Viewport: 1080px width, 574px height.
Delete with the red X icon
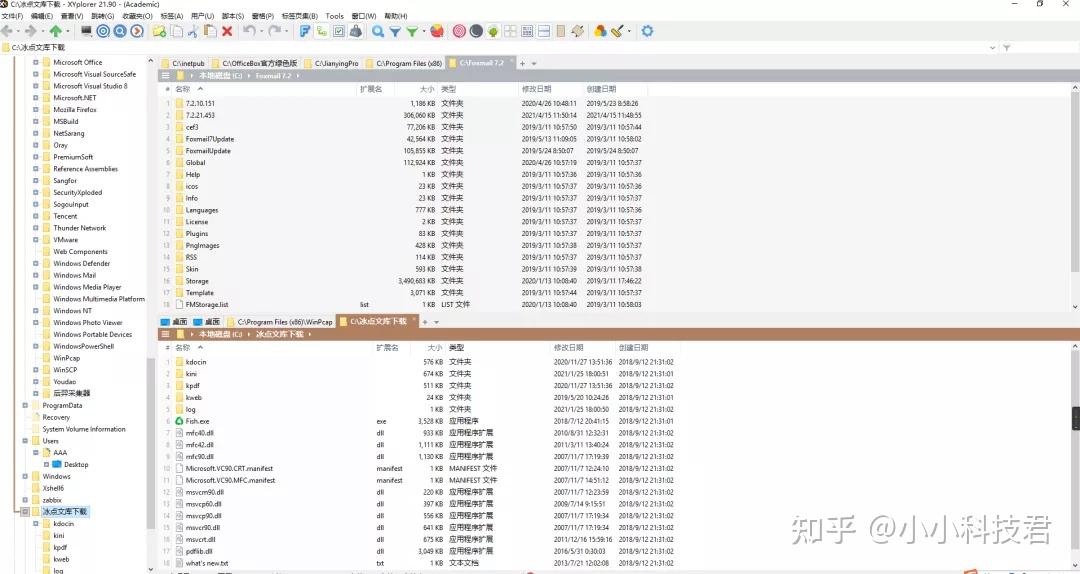point(227,31)
